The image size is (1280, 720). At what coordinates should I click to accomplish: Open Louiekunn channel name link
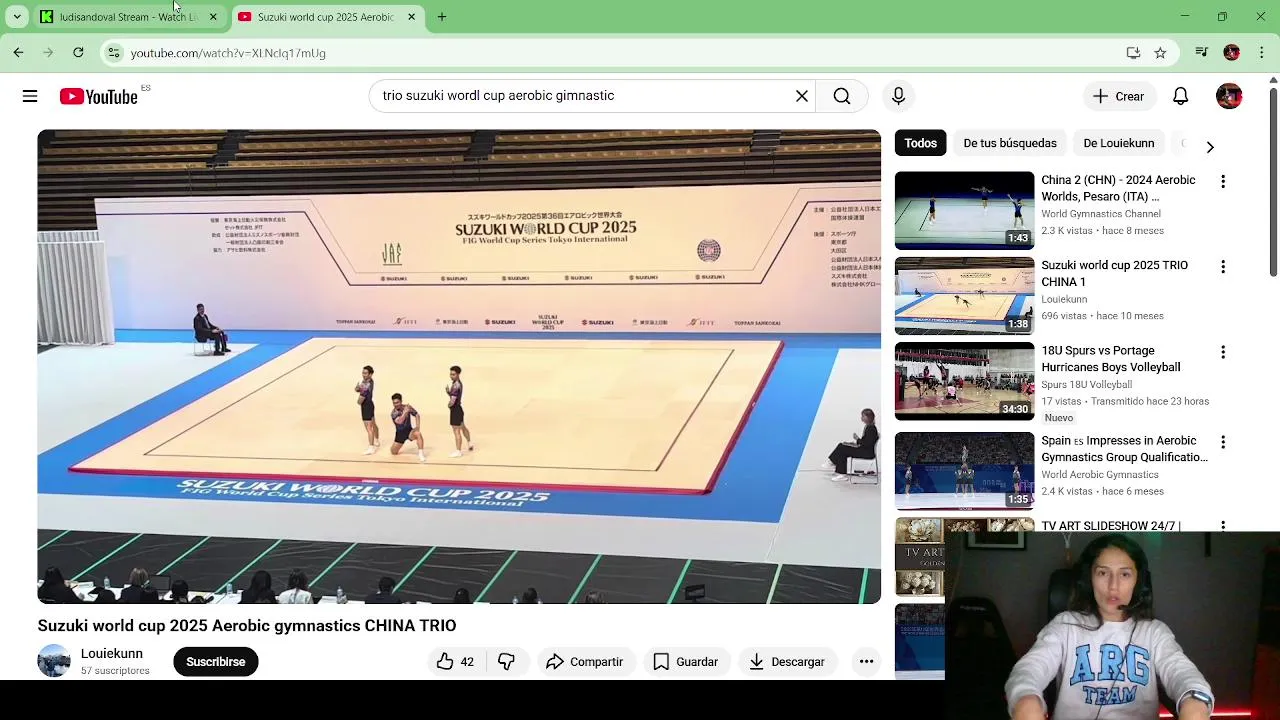[x=112, y=654]
